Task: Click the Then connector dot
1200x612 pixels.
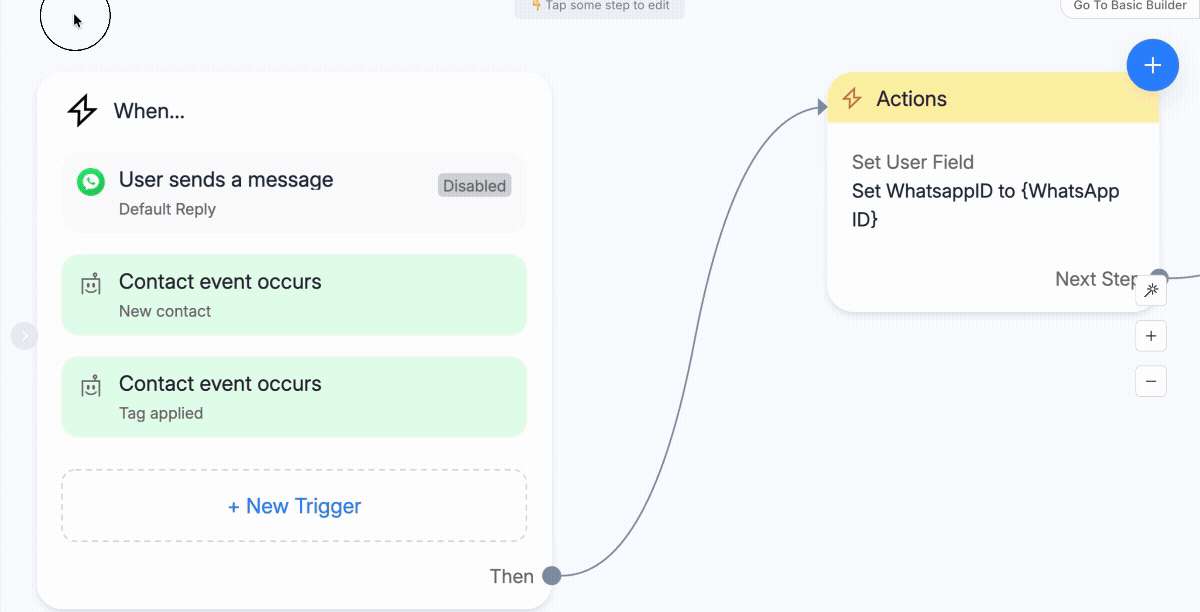Action: 551,575
